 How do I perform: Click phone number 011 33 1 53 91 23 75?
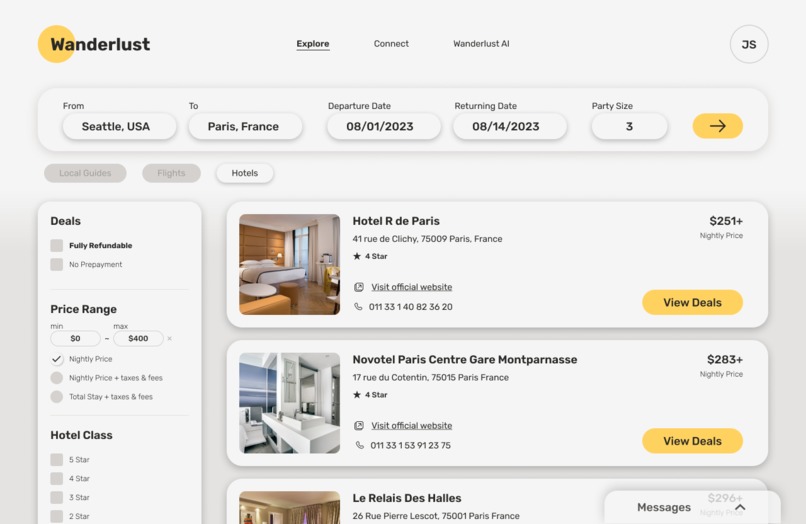[411, 445]
